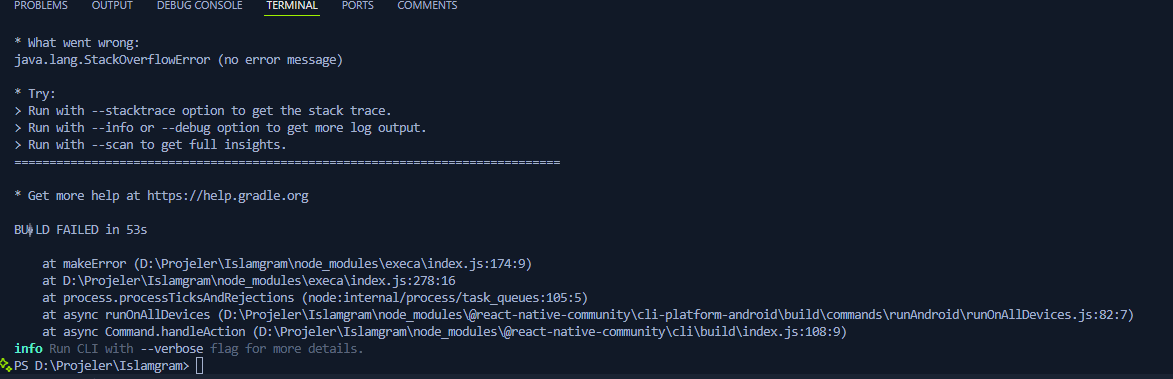Click the green info label

tap(28, 349)
